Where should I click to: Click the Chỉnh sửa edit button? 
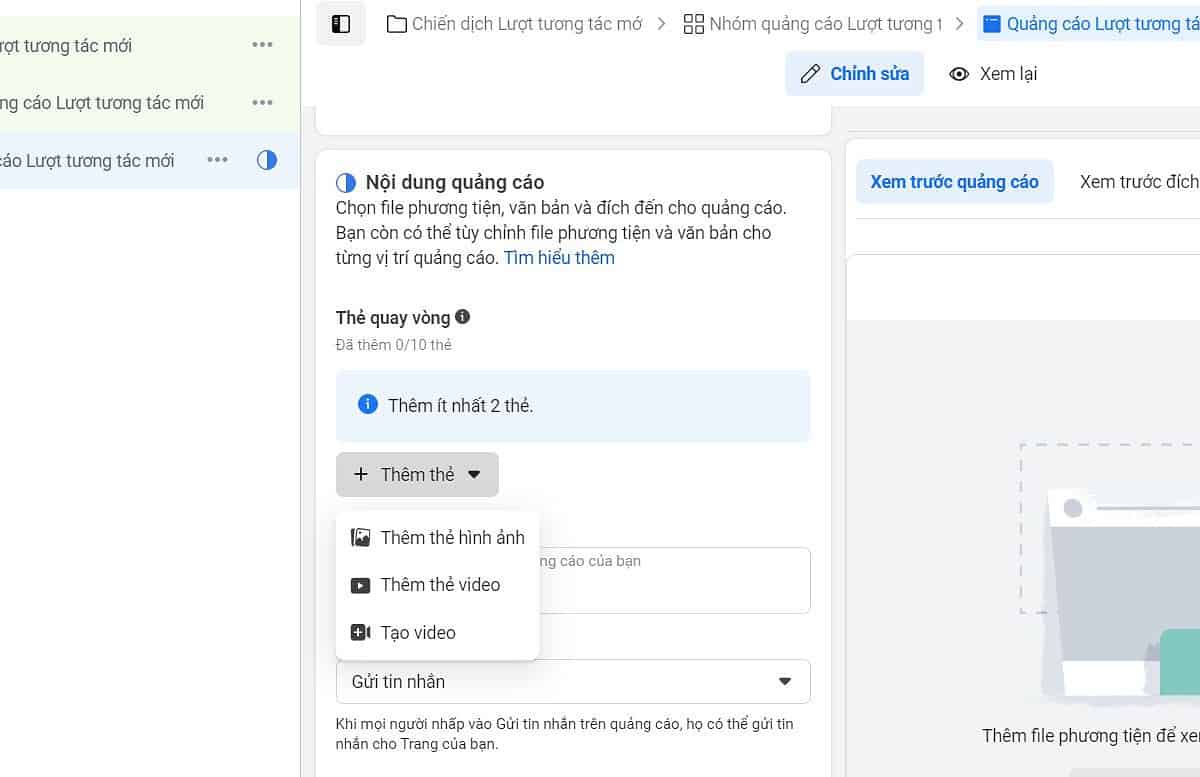coord(854,74)
